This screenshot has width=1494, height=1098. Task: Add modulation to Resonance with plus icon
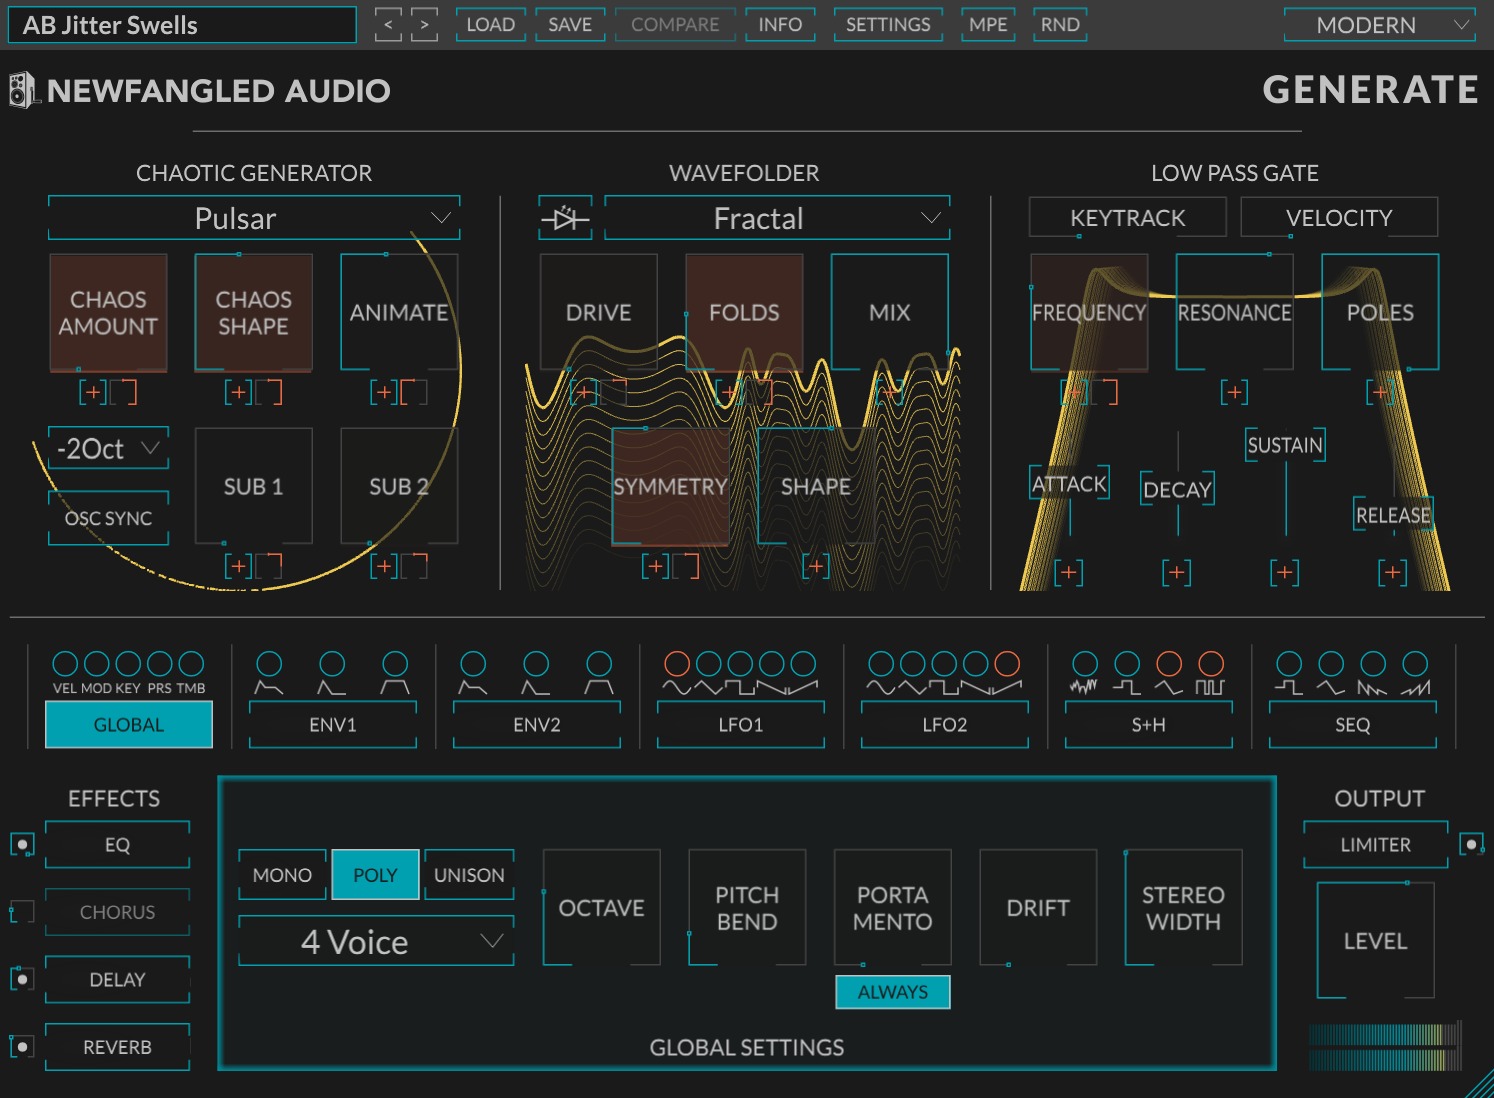point(1235,392)
